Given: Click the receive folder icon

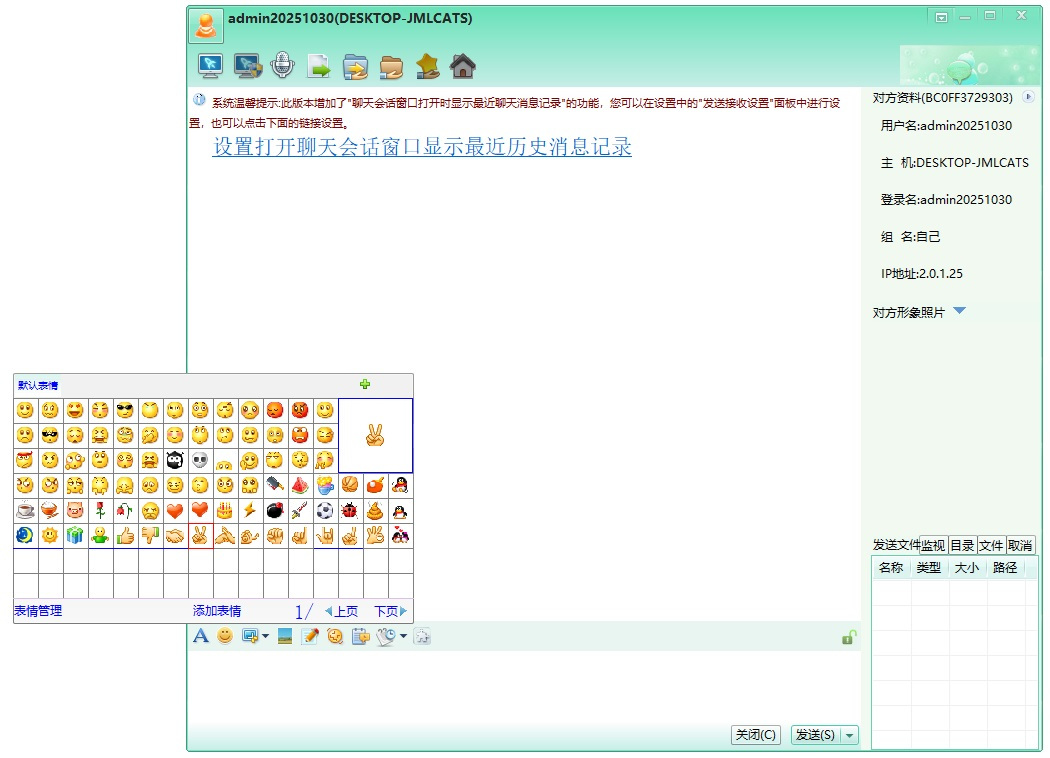Looking at the screenshot, I should click(x=391, y=66).
